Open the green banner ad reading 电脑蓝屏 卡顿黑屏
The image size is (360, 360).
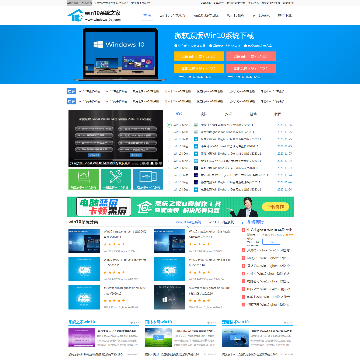point(180,207)
